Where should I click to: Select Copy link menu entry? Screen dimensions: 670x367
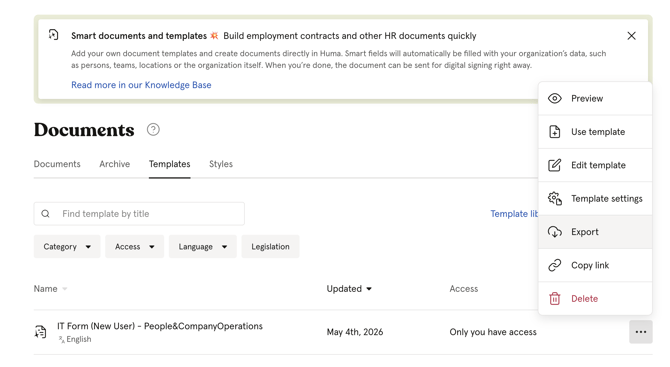point(595,265)
